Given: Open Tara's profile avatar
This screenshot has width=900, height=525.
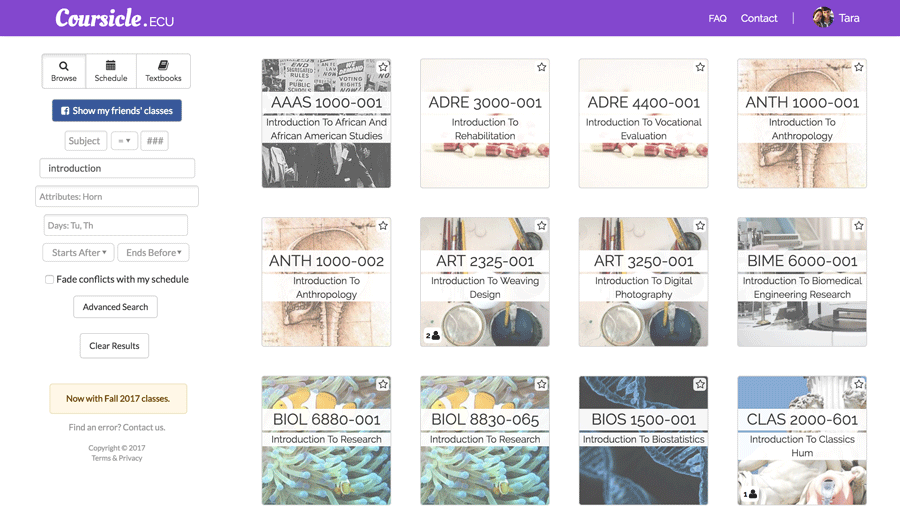Looking at the screenshot, I should click(823, 18).
